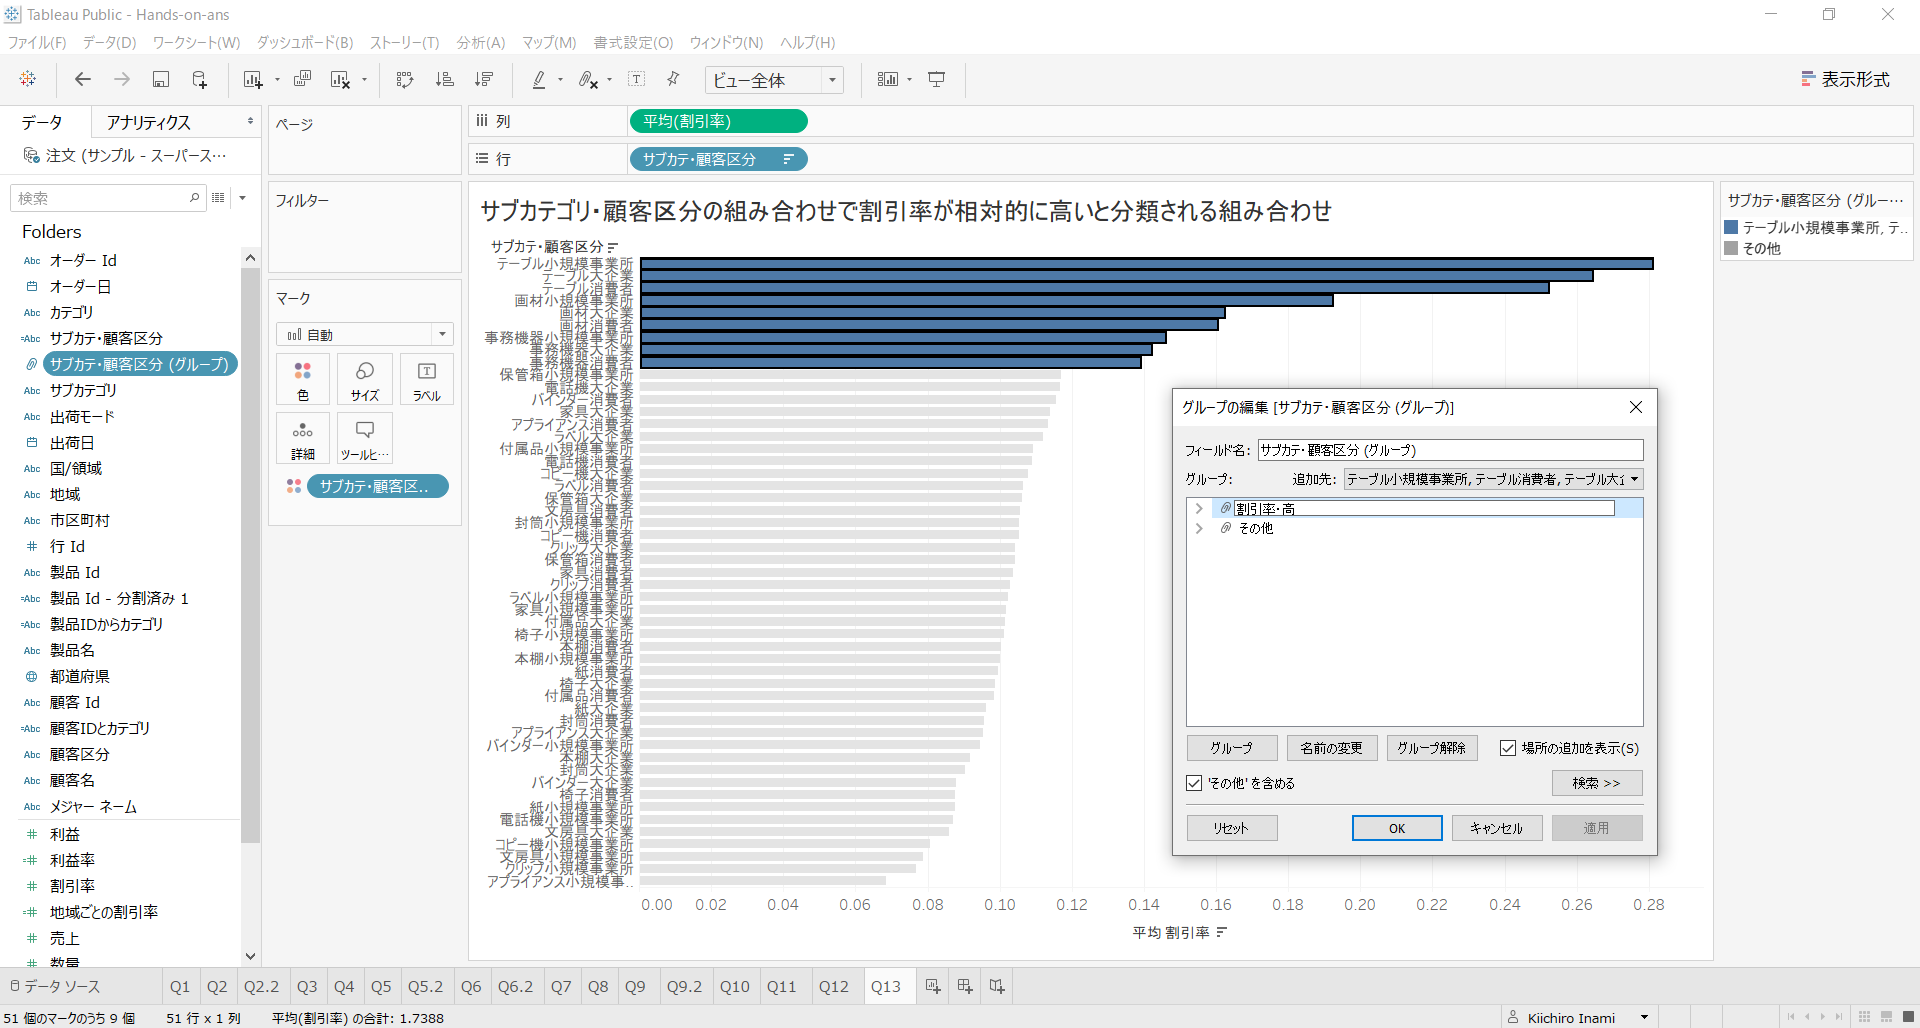Open the 分析(A) menu
1920x1028 pixels.
(481, 42)
